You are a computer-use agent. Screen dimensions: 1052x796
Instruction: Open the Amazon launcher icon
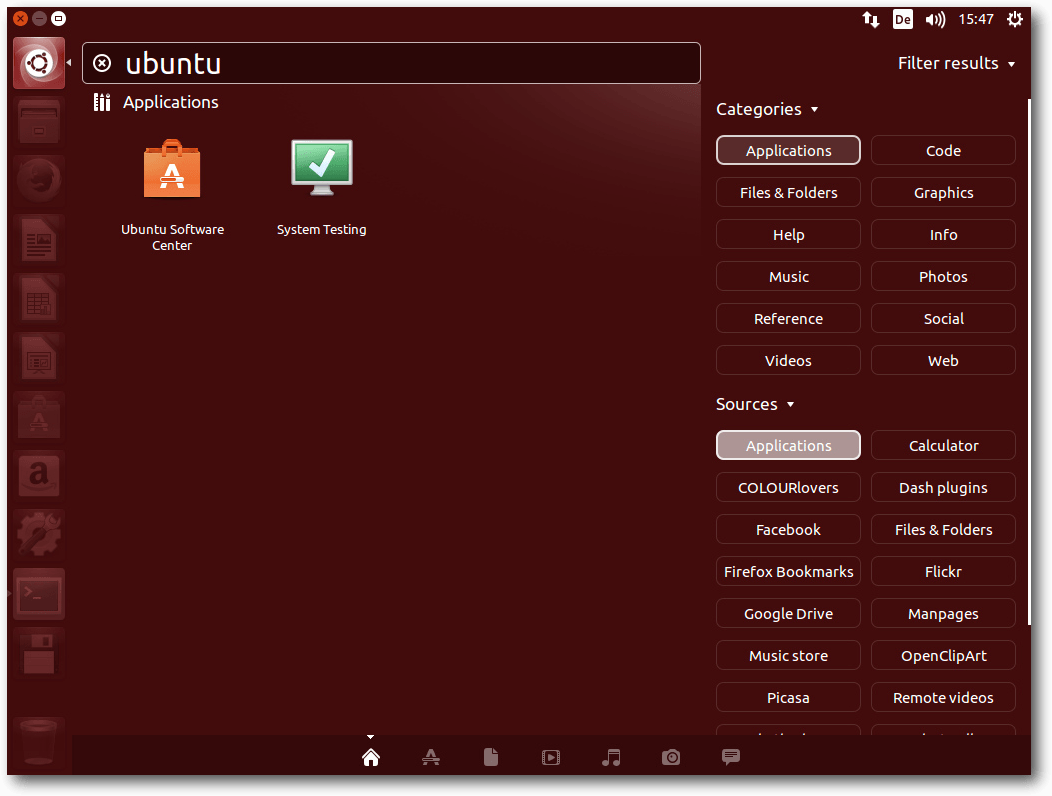(x=39, y=475)
